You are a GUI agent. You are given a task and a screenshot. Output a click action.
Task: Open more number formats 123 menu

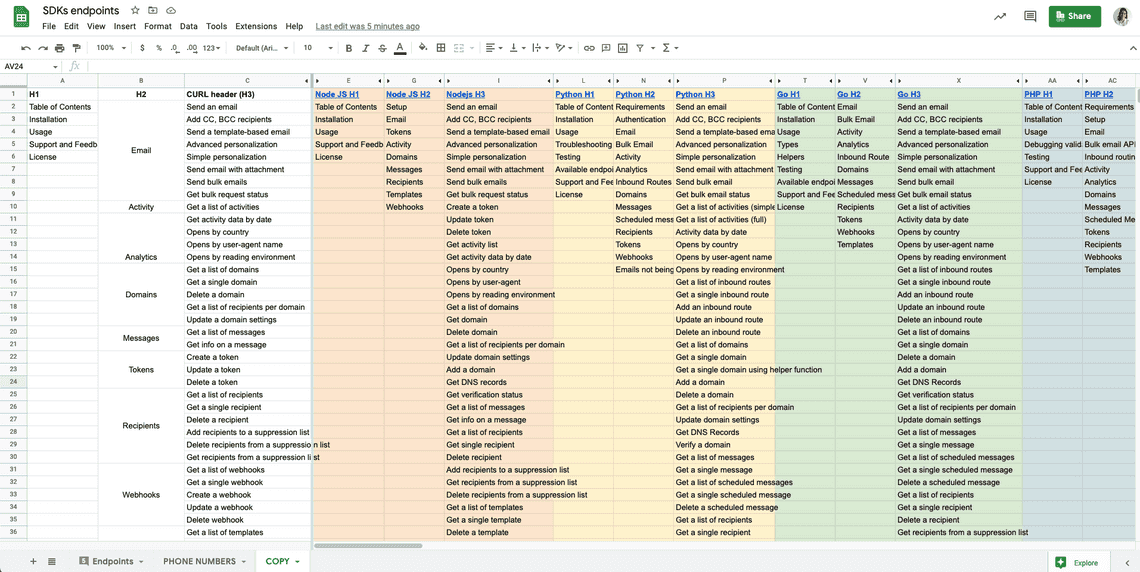[x=212, y=48]
